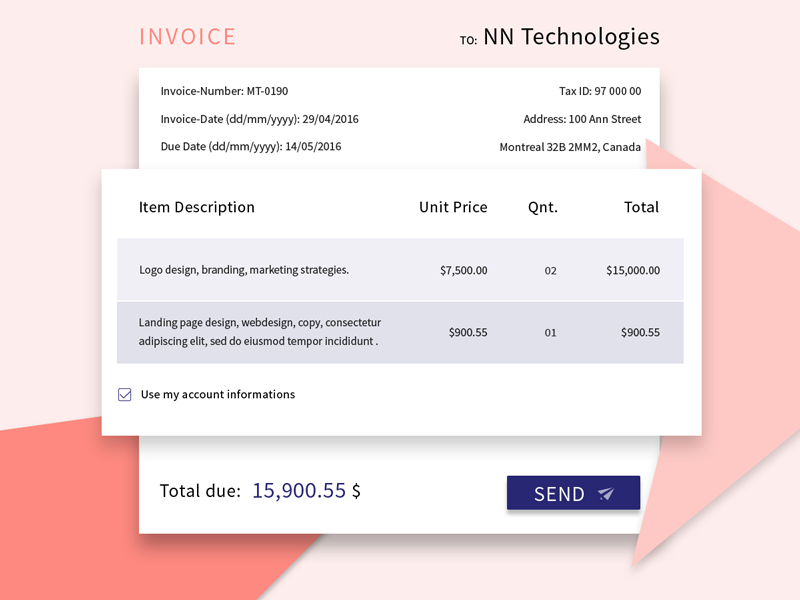800x600 pixels.
Task: Click the 15,900.55 total due amount
Action: pos(299,491)
